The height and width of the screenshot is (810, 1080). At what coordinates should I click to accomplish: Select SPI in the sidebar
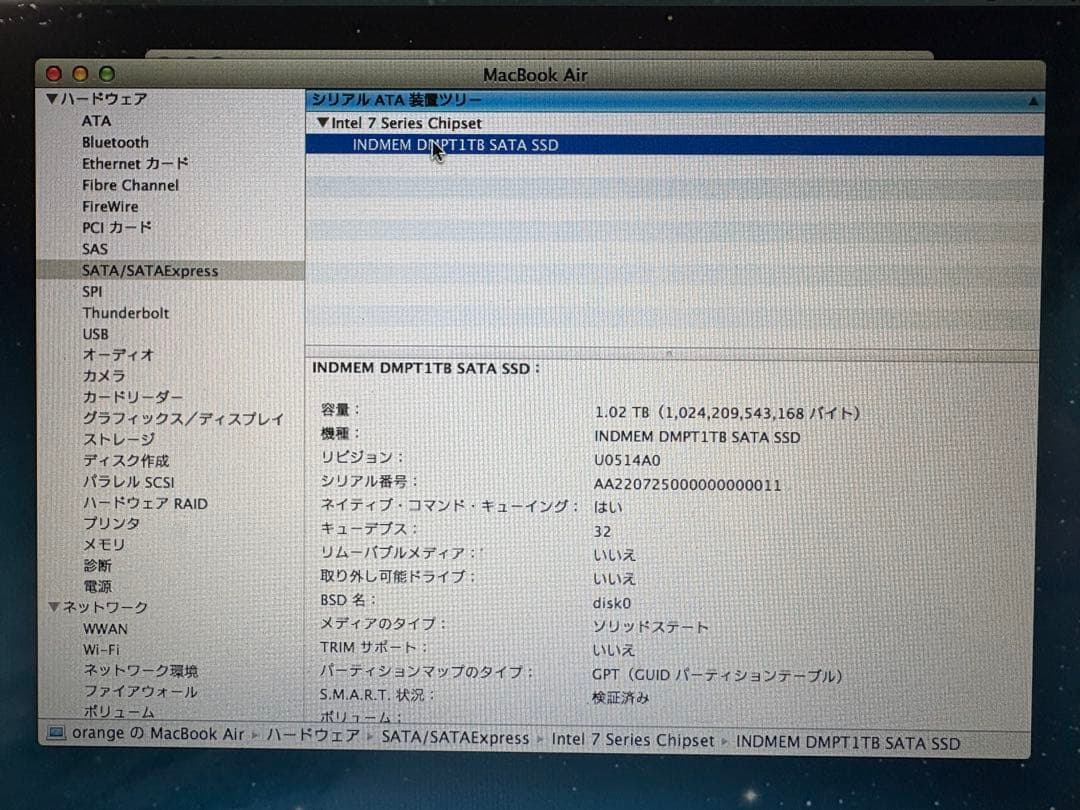[x=92, y=291]
